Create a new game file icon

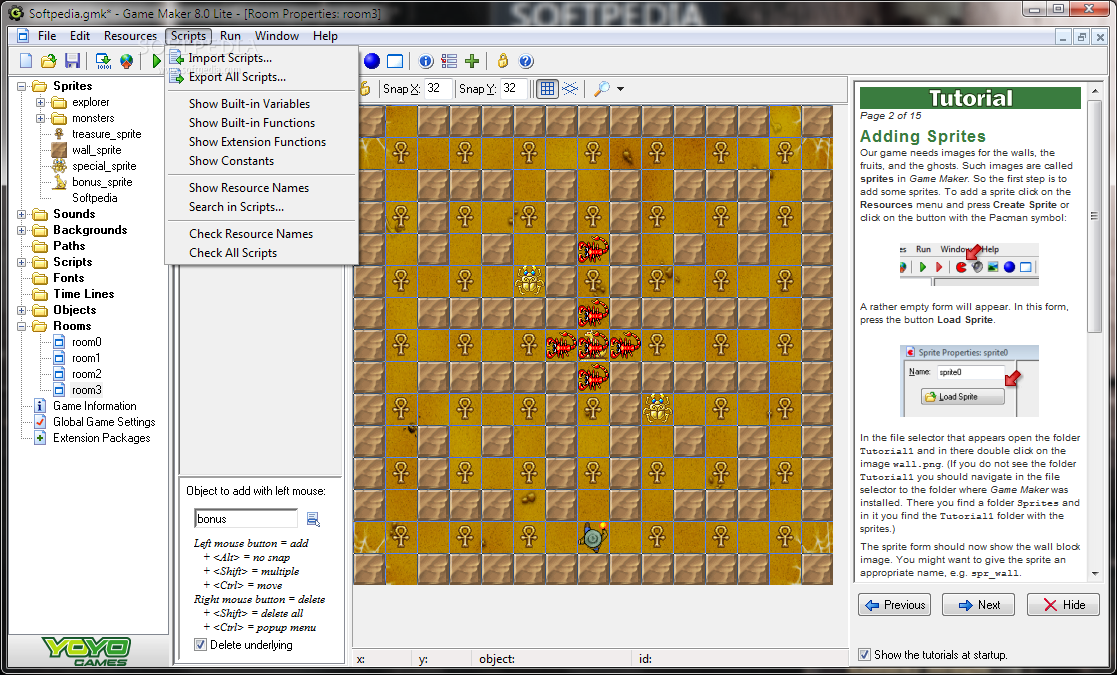click(26, 61)
